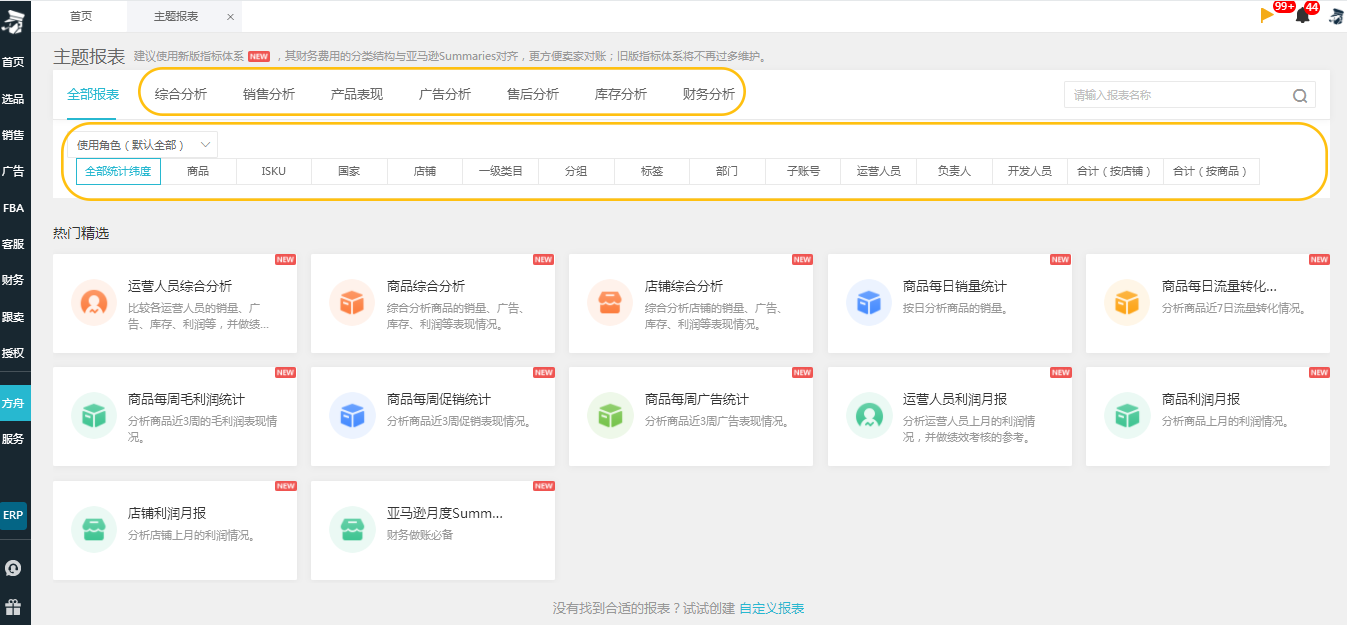Switch to the 全部报表 tab

[93, 95]
